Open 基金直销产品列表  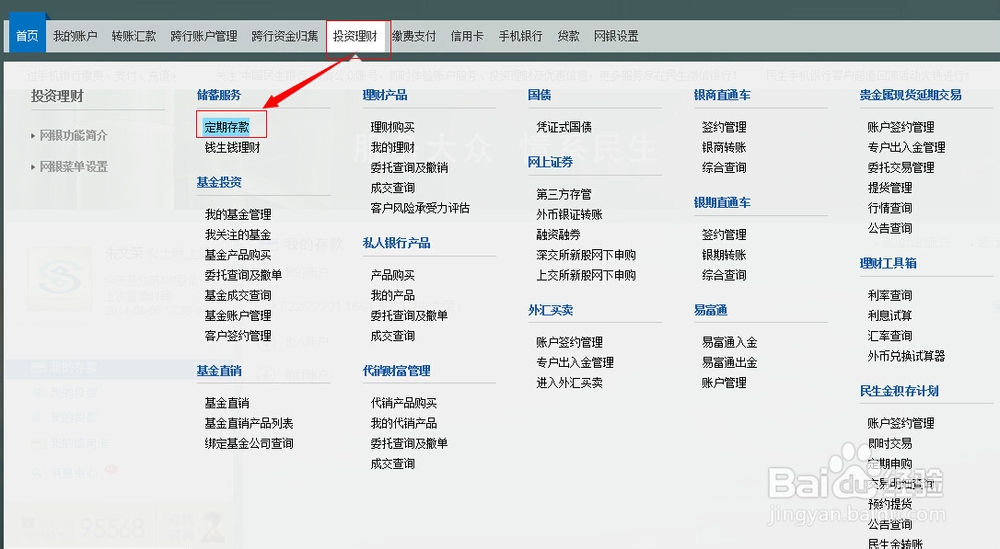pos(249,423)
